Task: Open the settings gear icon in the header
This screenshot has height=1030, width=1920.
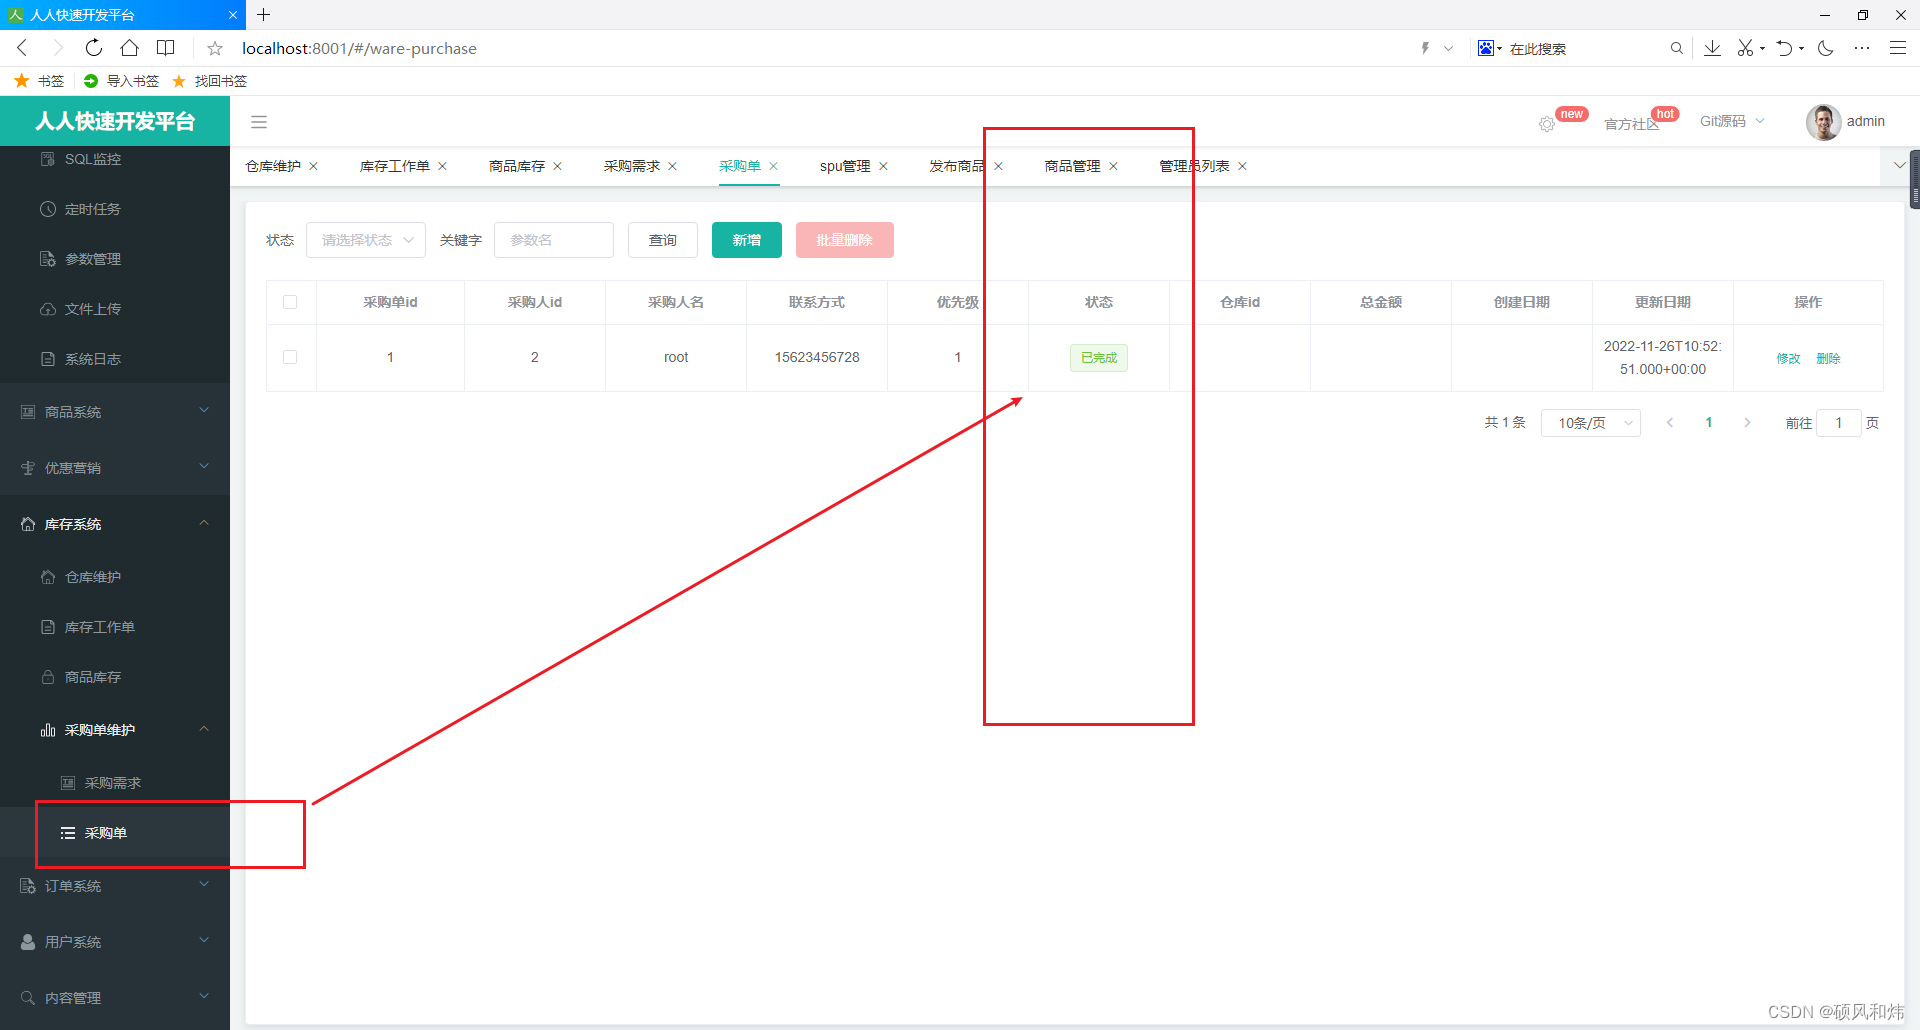Action: [x=1547, y=124]
